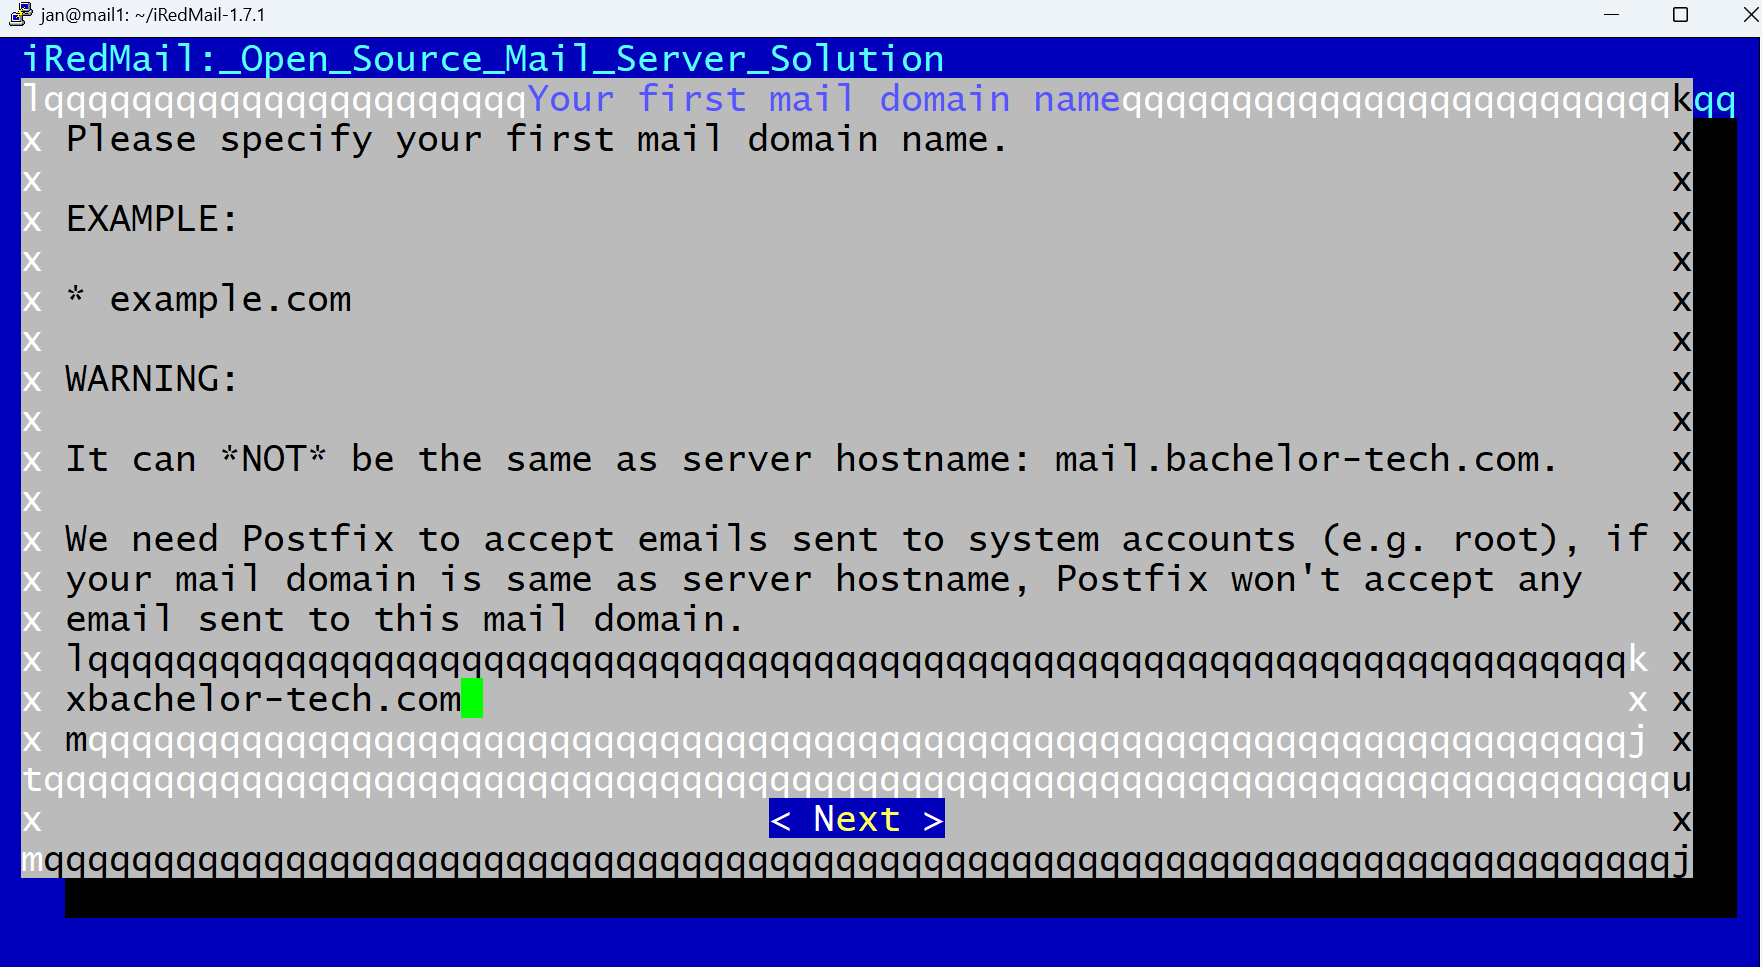Click the 'iRedMail:_Open_Source_Mail_Server_Solution' header
Viewport: 1762px width, 967px height.
[483, 59]
